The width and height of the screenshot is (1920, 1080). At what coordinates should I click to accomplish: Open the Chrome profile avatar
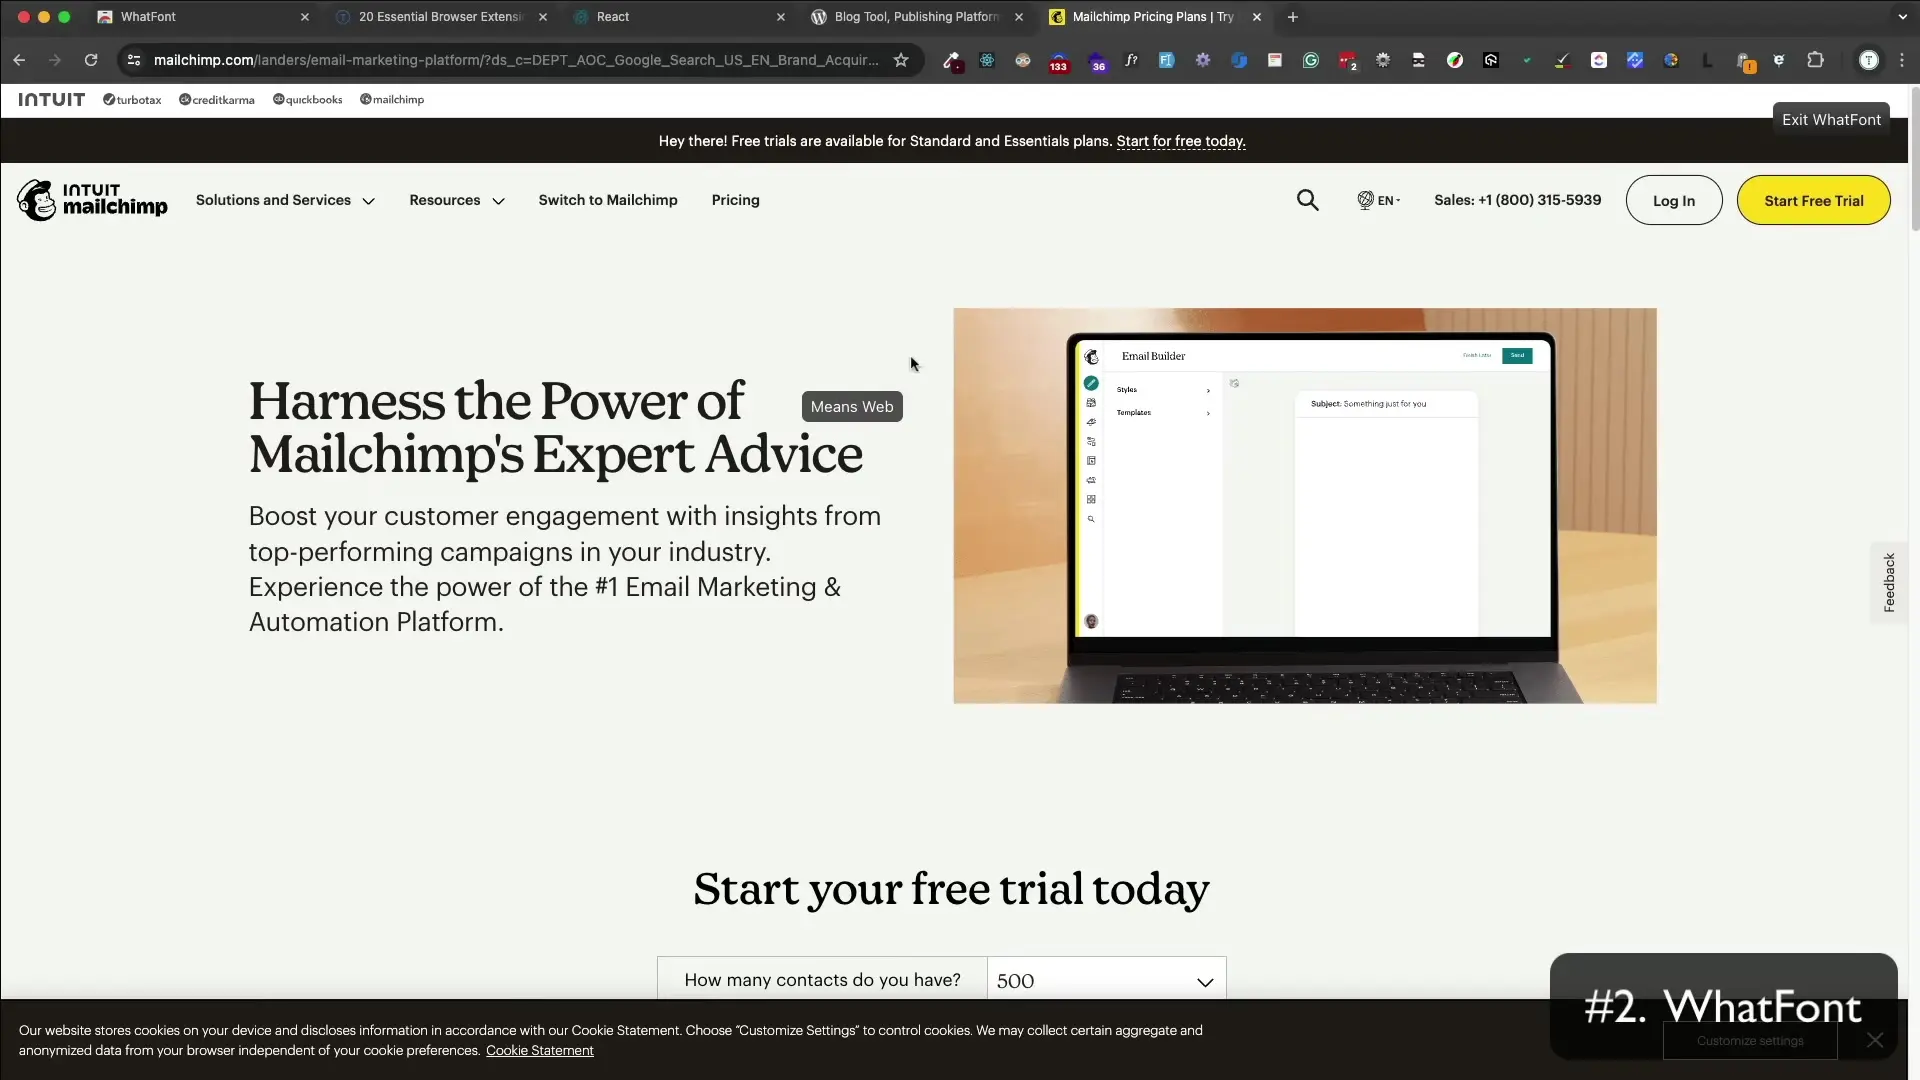click(x=1868, y=60)
